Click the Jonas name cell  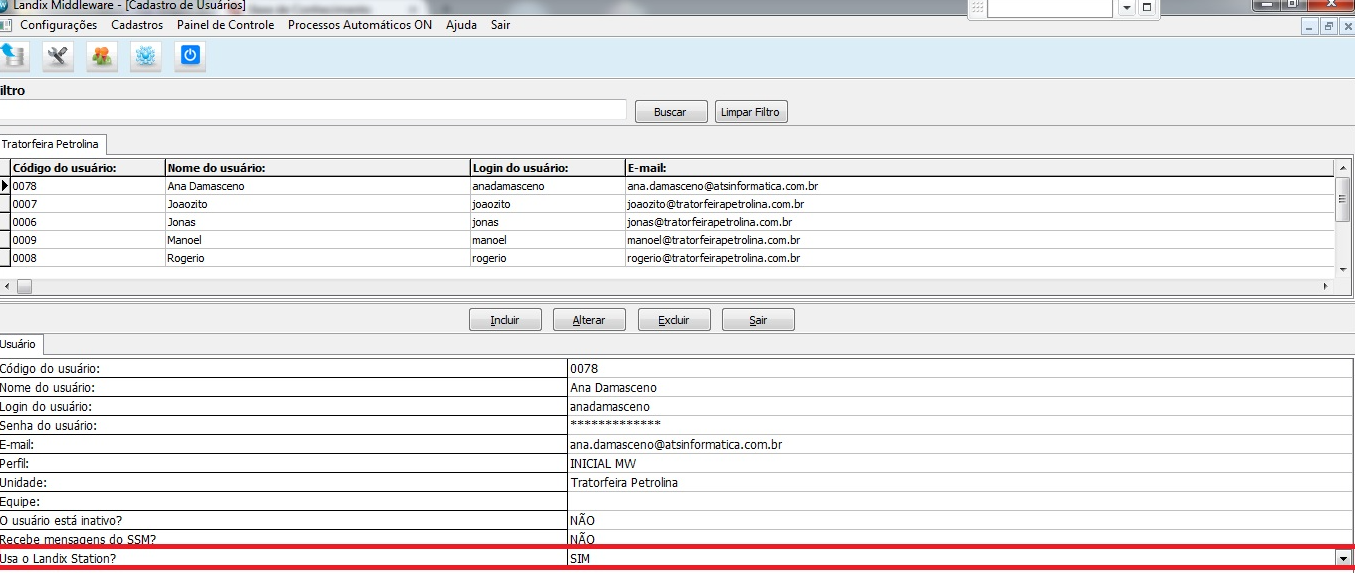[318, 222]
